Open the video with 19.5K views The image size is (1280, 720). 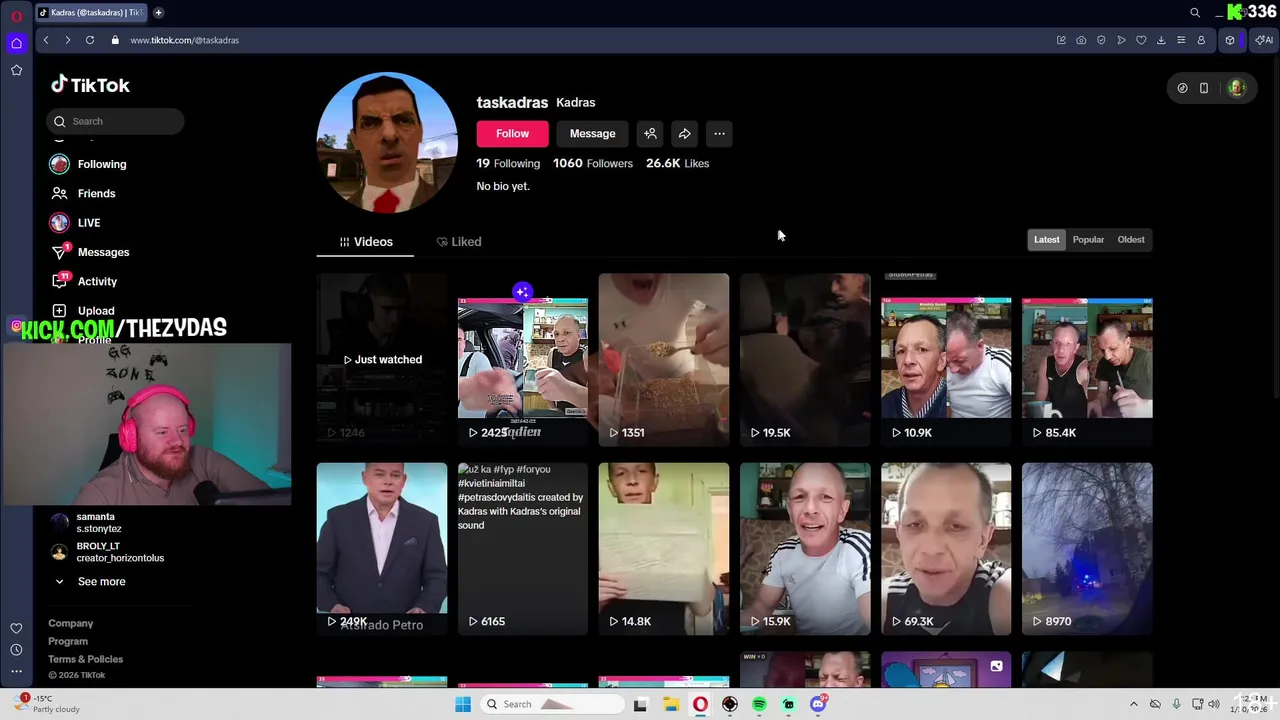[805, 360]
